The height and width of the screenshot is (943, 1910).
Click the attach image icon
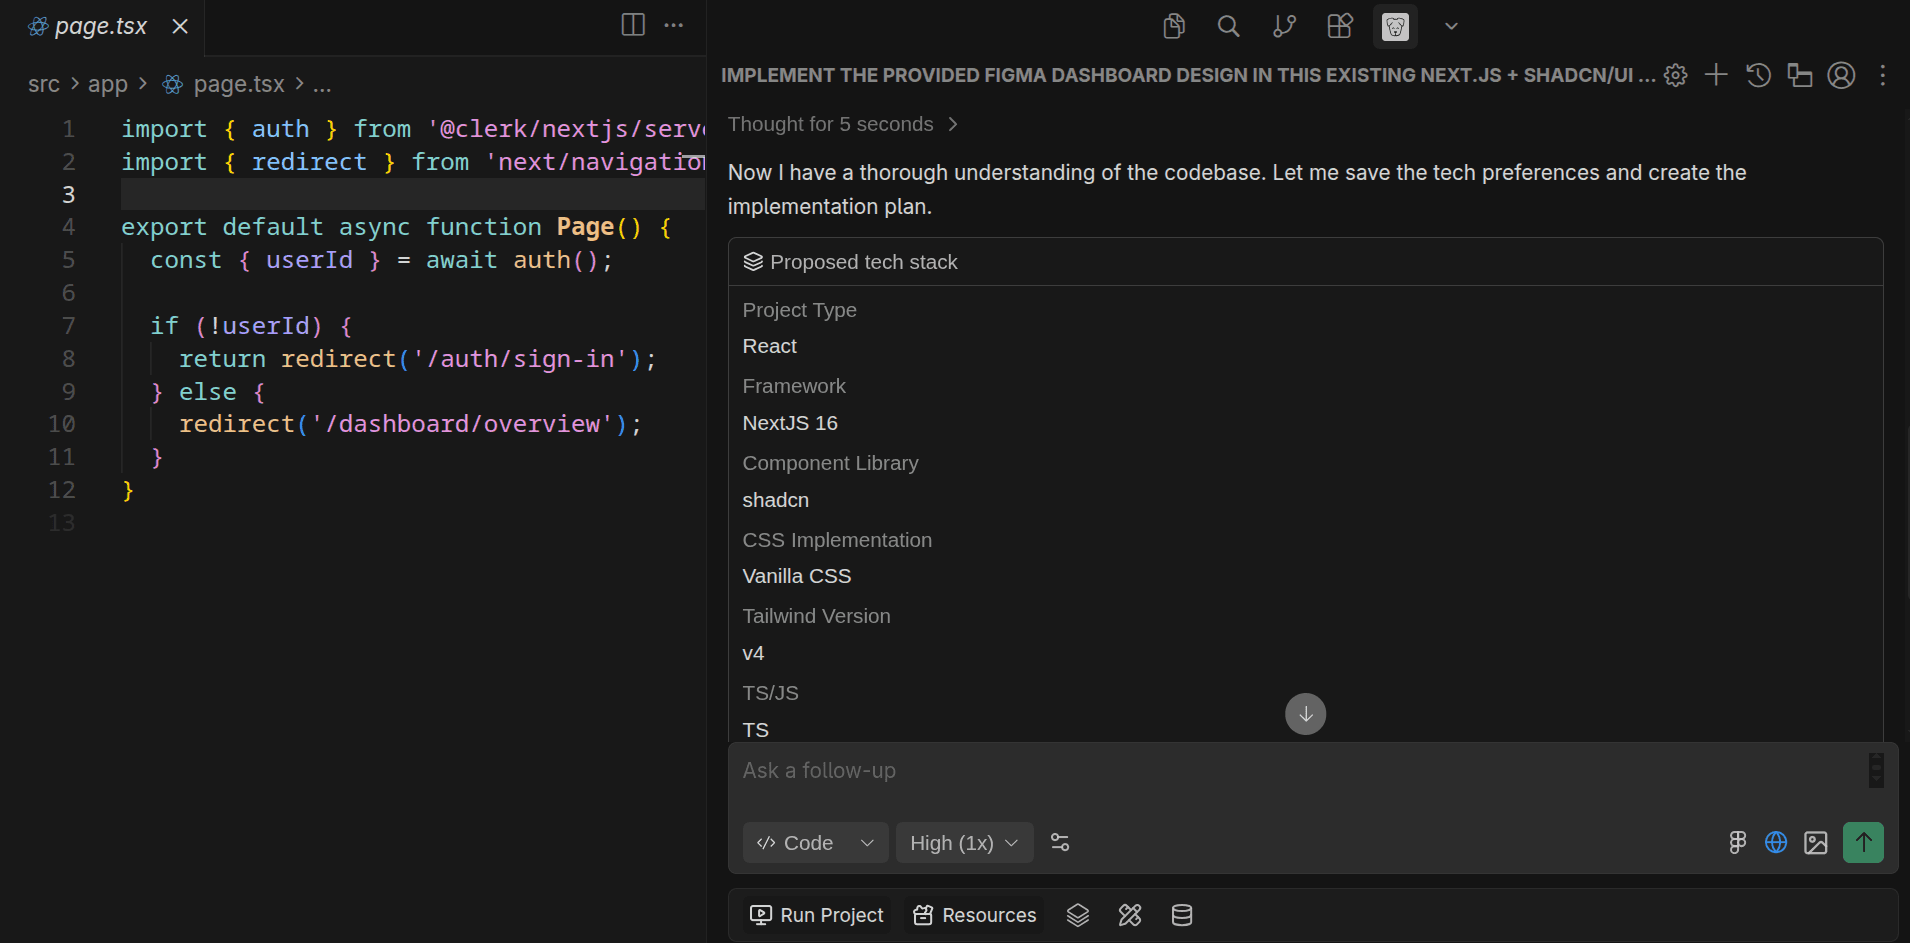point(1816,843)
